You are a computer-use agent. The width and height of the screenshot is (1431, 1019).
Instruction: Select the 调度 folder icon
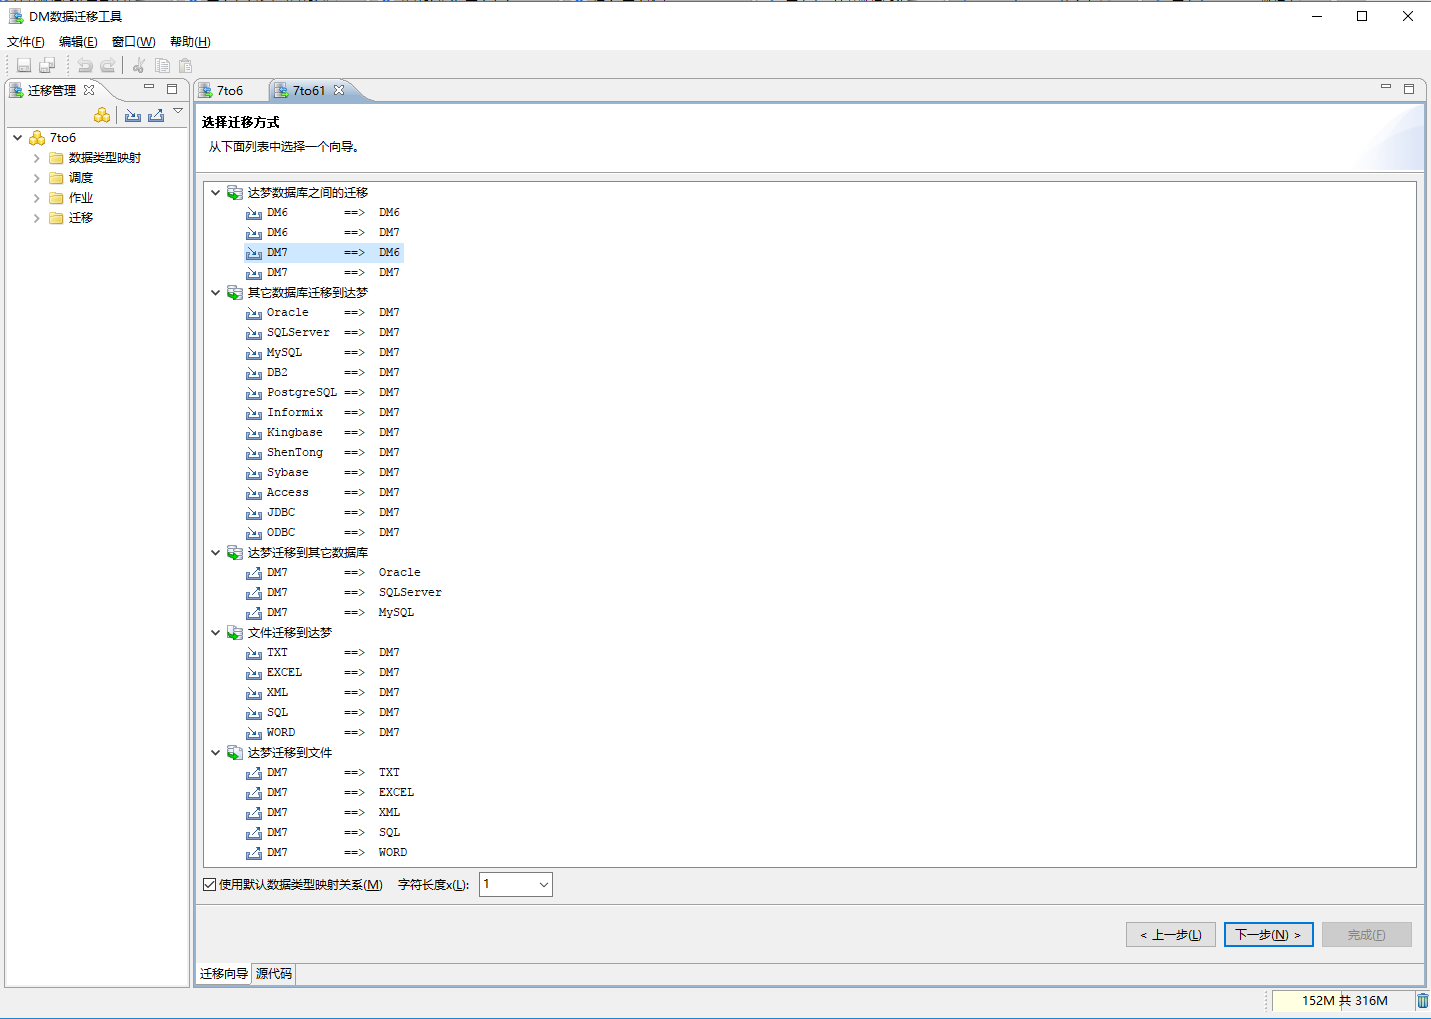coord(57,178)
